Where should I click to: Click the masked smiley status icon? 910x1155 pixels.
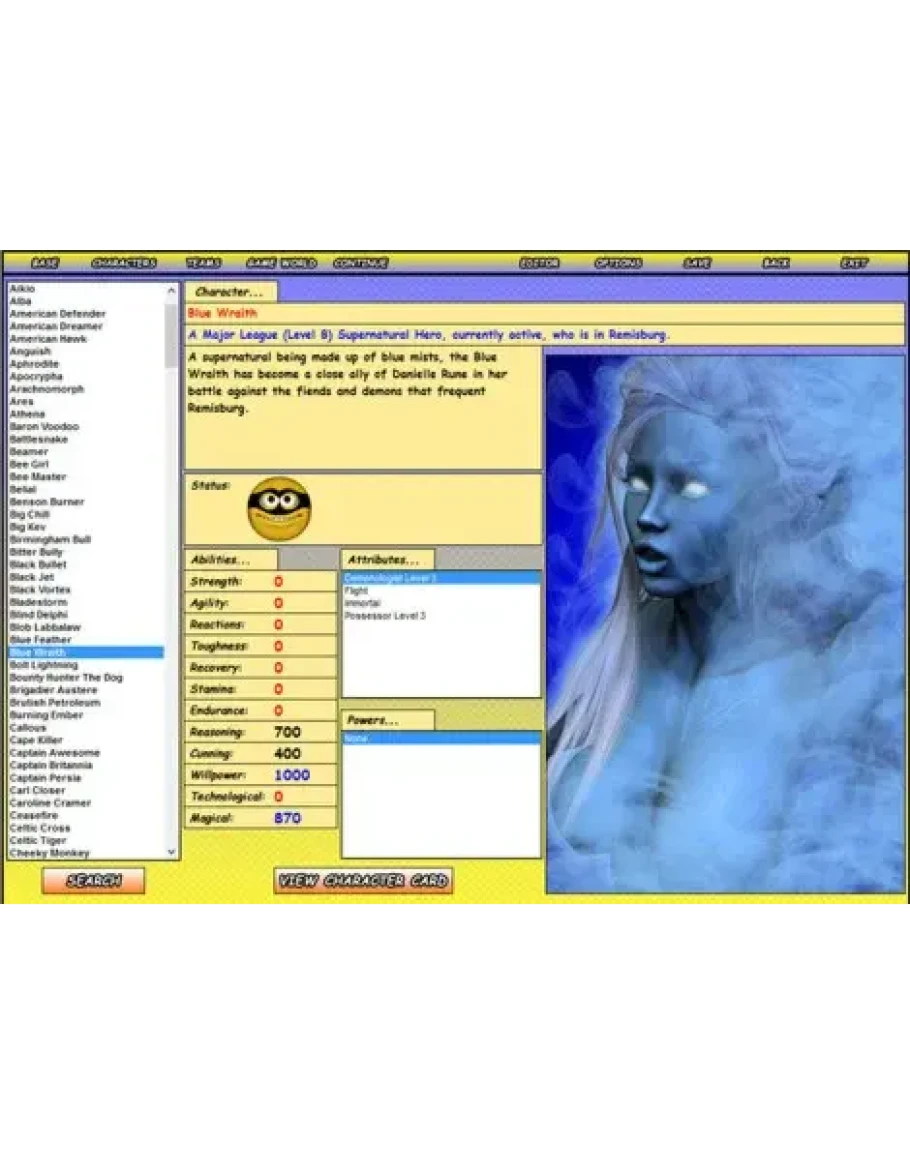(x=279, y=508)
